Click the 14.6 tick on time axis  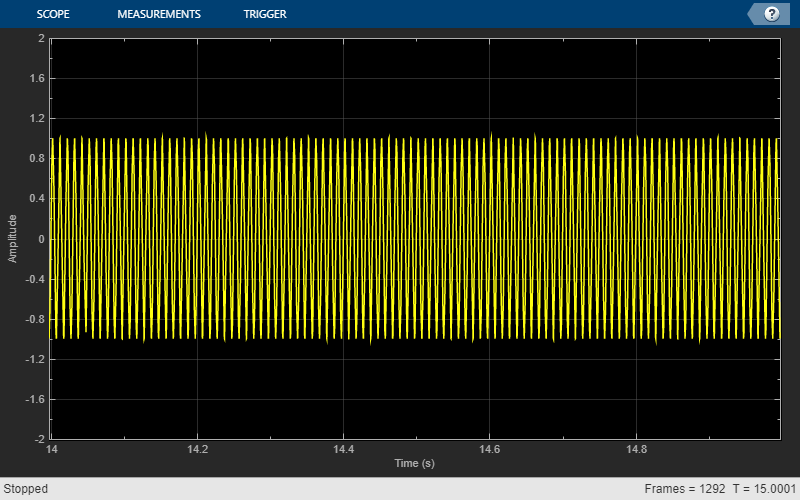click(x=488, y=450)
